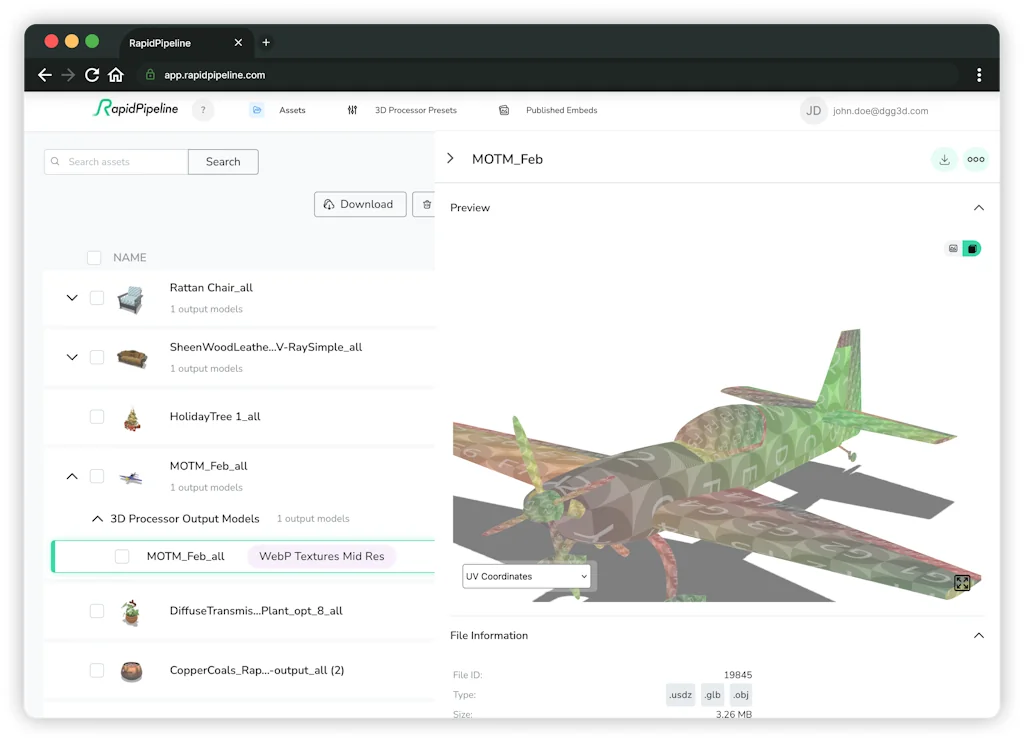Viewport: 1024px width, 742px height.
Task: Open the three-dot options for MOTM_Feb
Action: 976,159
